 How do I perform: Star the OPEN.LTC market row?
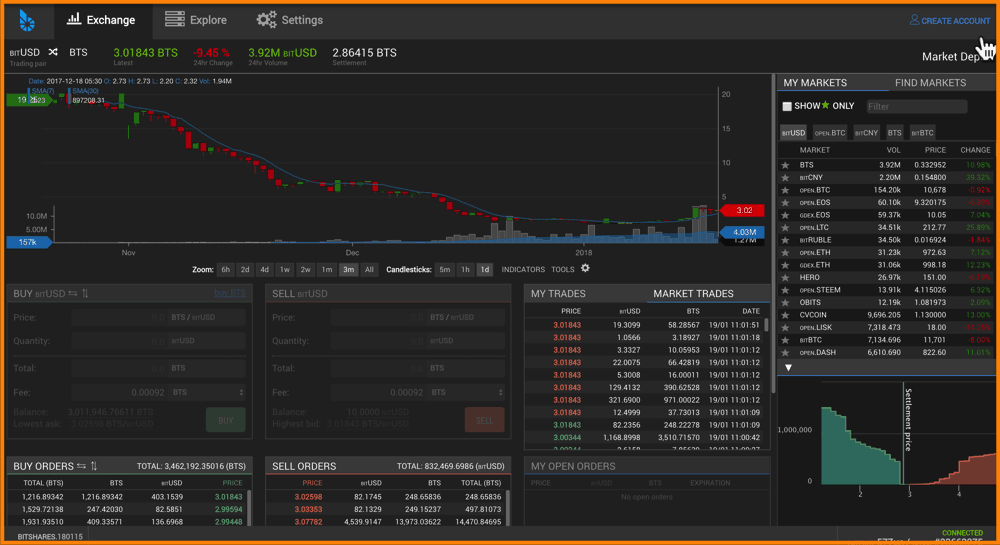(786, 228)
